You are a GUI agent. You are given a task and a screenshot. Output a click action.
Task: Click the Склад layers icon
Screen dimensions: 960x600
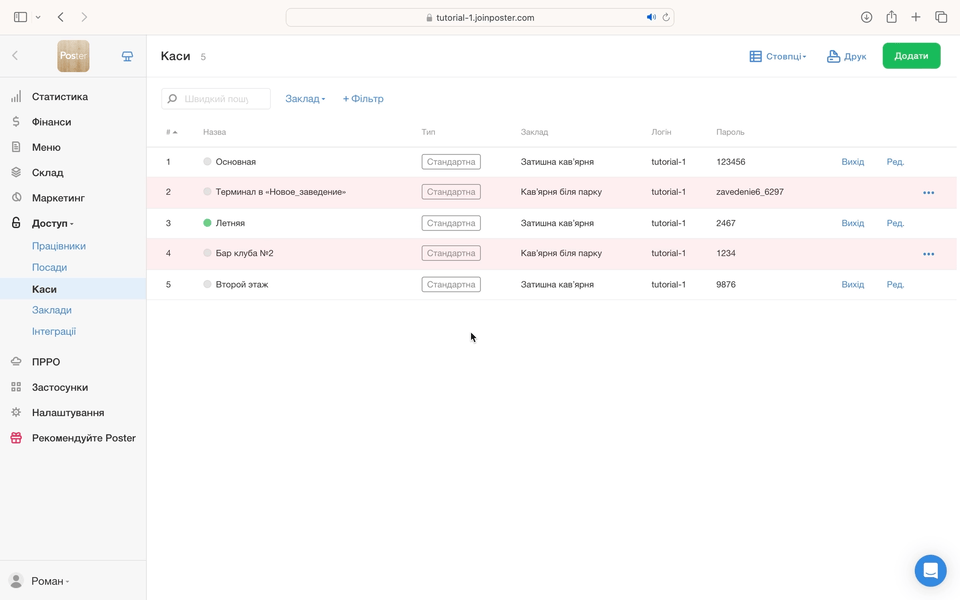click(x=16, y=172)
